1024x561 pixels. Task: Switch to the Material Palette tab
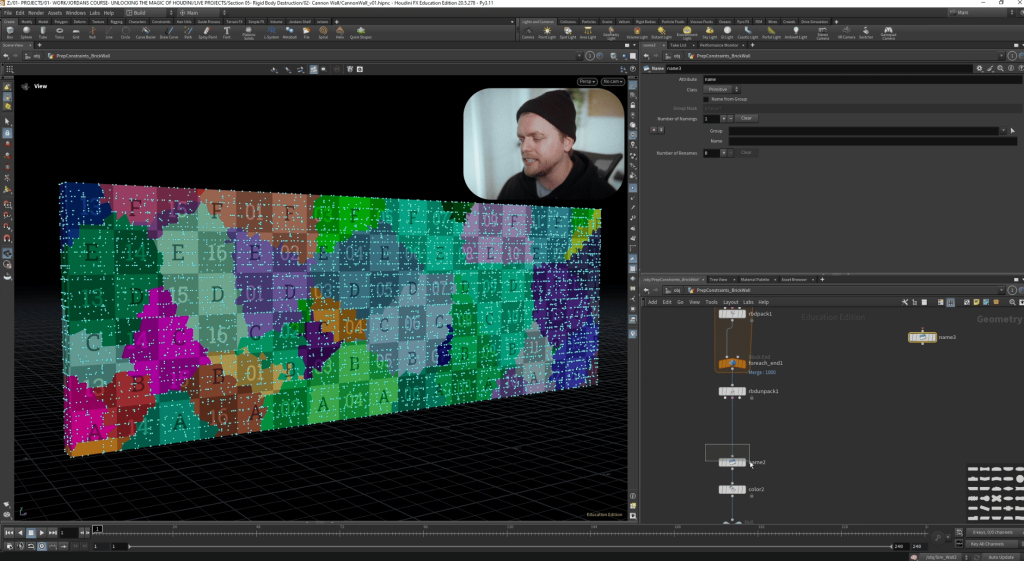pyautogui.click(x=755, y=280)
